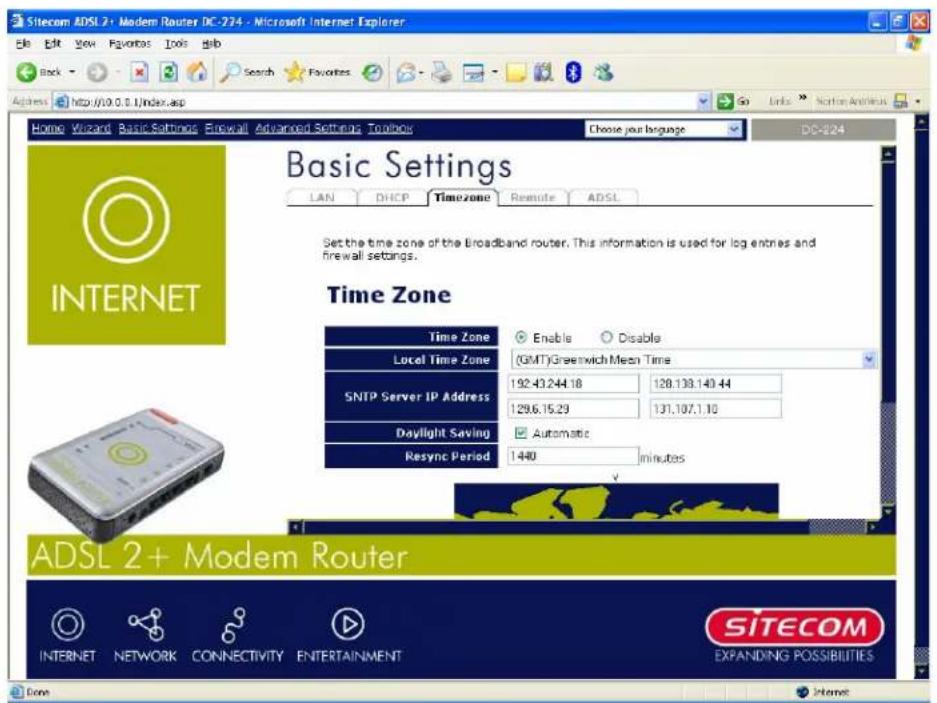Click the Sitecom logo
The height and width of the screenshot is (703, 937).
(x=794, y=627)
